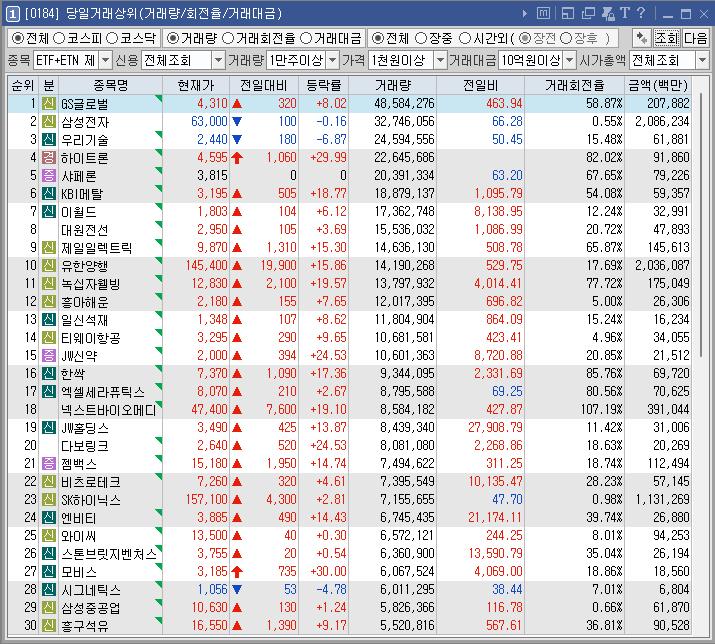715x644 pixels.
Task: Click stock name 녹십자웰빙
Action: [91, 284]
